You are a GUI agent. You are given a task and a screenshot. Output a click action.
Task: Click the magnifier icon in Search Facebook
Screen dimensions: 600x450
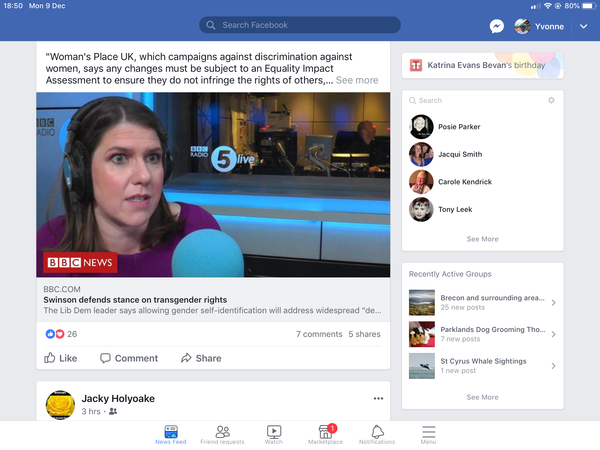(210, 25)
